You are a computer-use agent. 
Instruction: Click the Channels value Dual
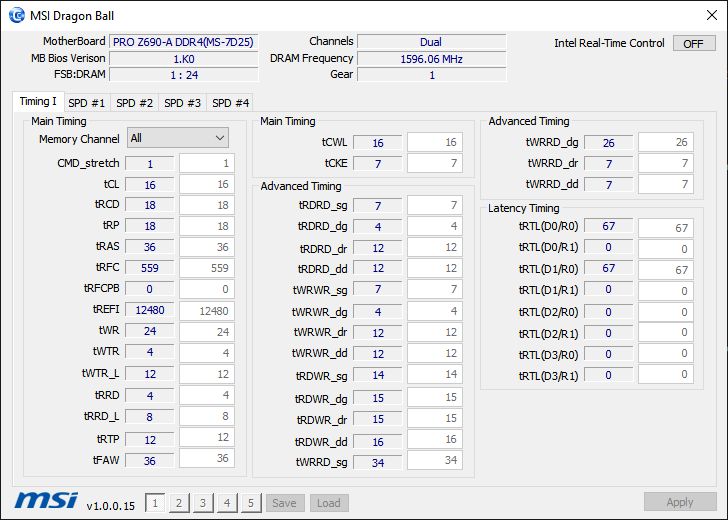(431, 42)
